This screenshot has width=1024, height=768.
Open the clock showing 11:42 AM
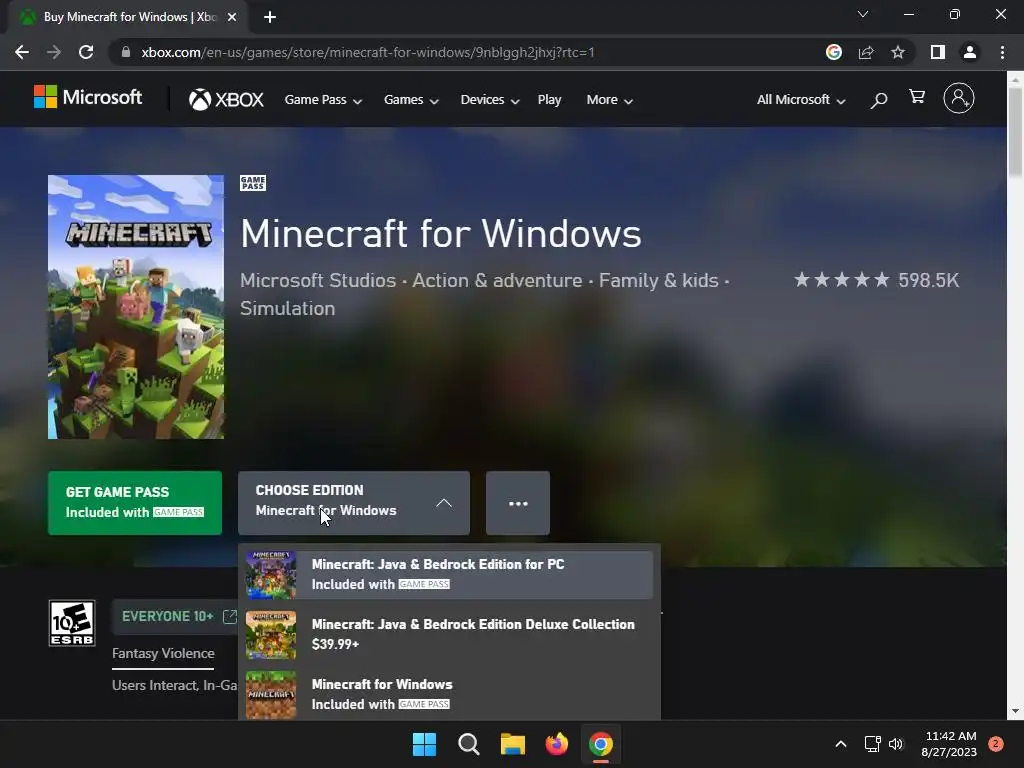click(x=949, y=744)
